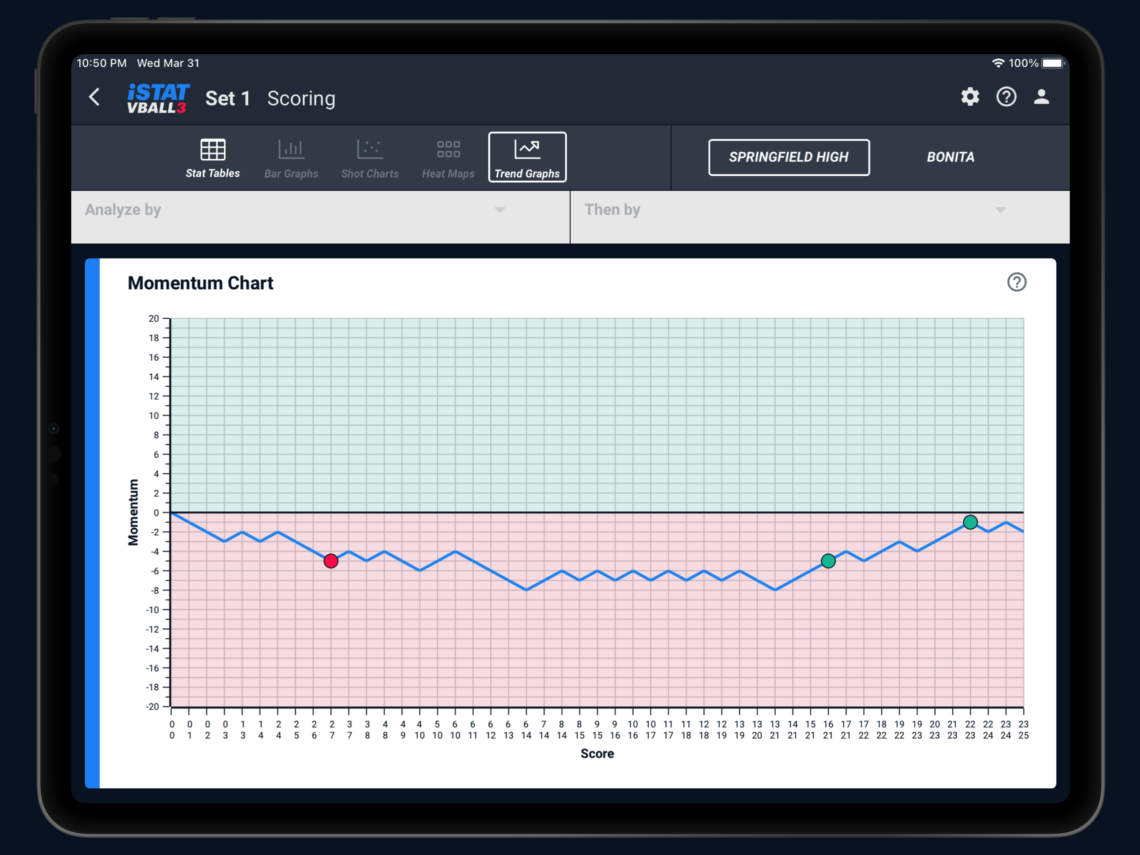
Task: Select the Springfield High team
Action: tap(788, 157)
